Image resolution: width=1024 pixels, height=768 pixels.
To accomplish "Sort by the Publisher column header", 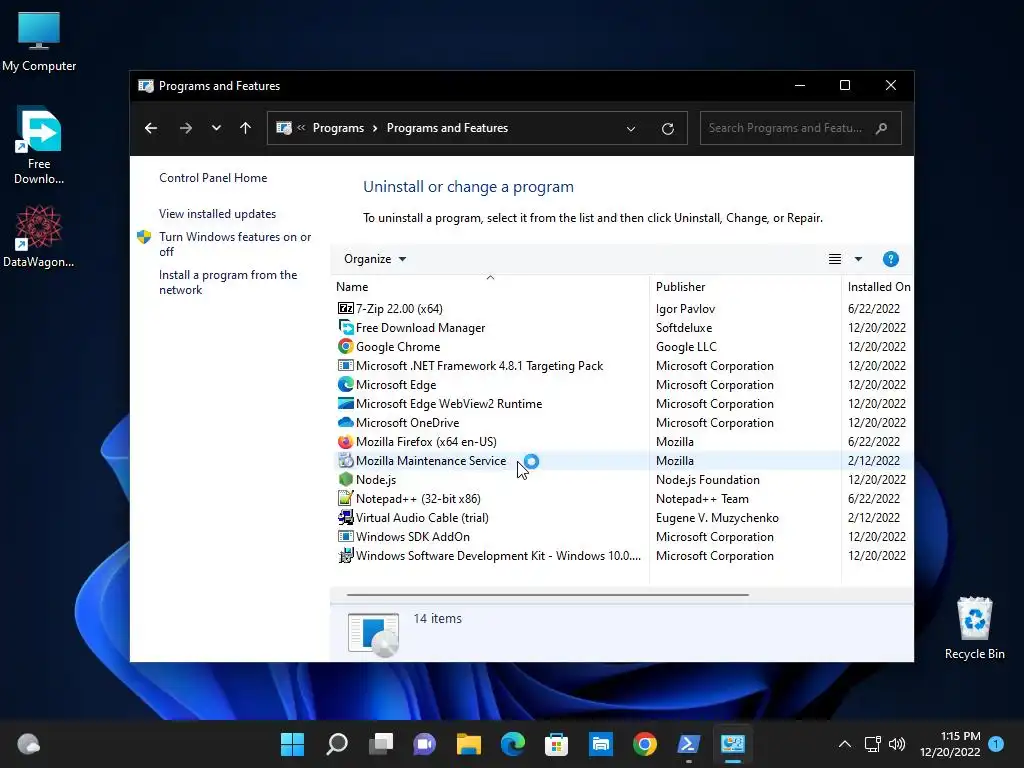I will [680, 287].
